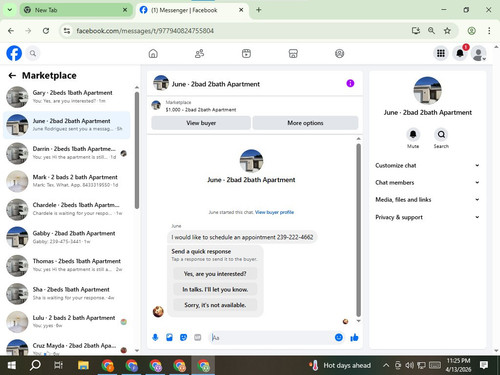This screenshot has width=500, height=375.
Task: Click the address bar URL
Action: point(145,31)
